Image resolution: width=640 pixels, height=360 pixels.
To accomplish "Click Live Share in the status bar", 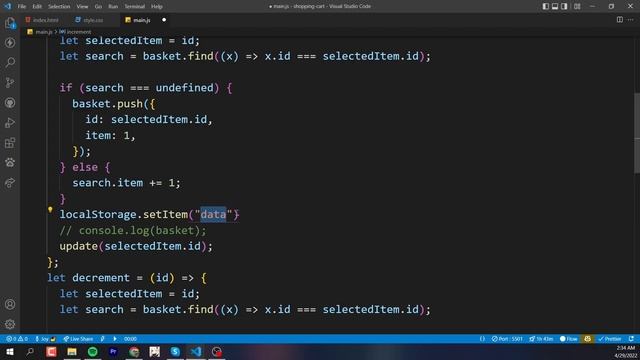I will coord(78,339).
